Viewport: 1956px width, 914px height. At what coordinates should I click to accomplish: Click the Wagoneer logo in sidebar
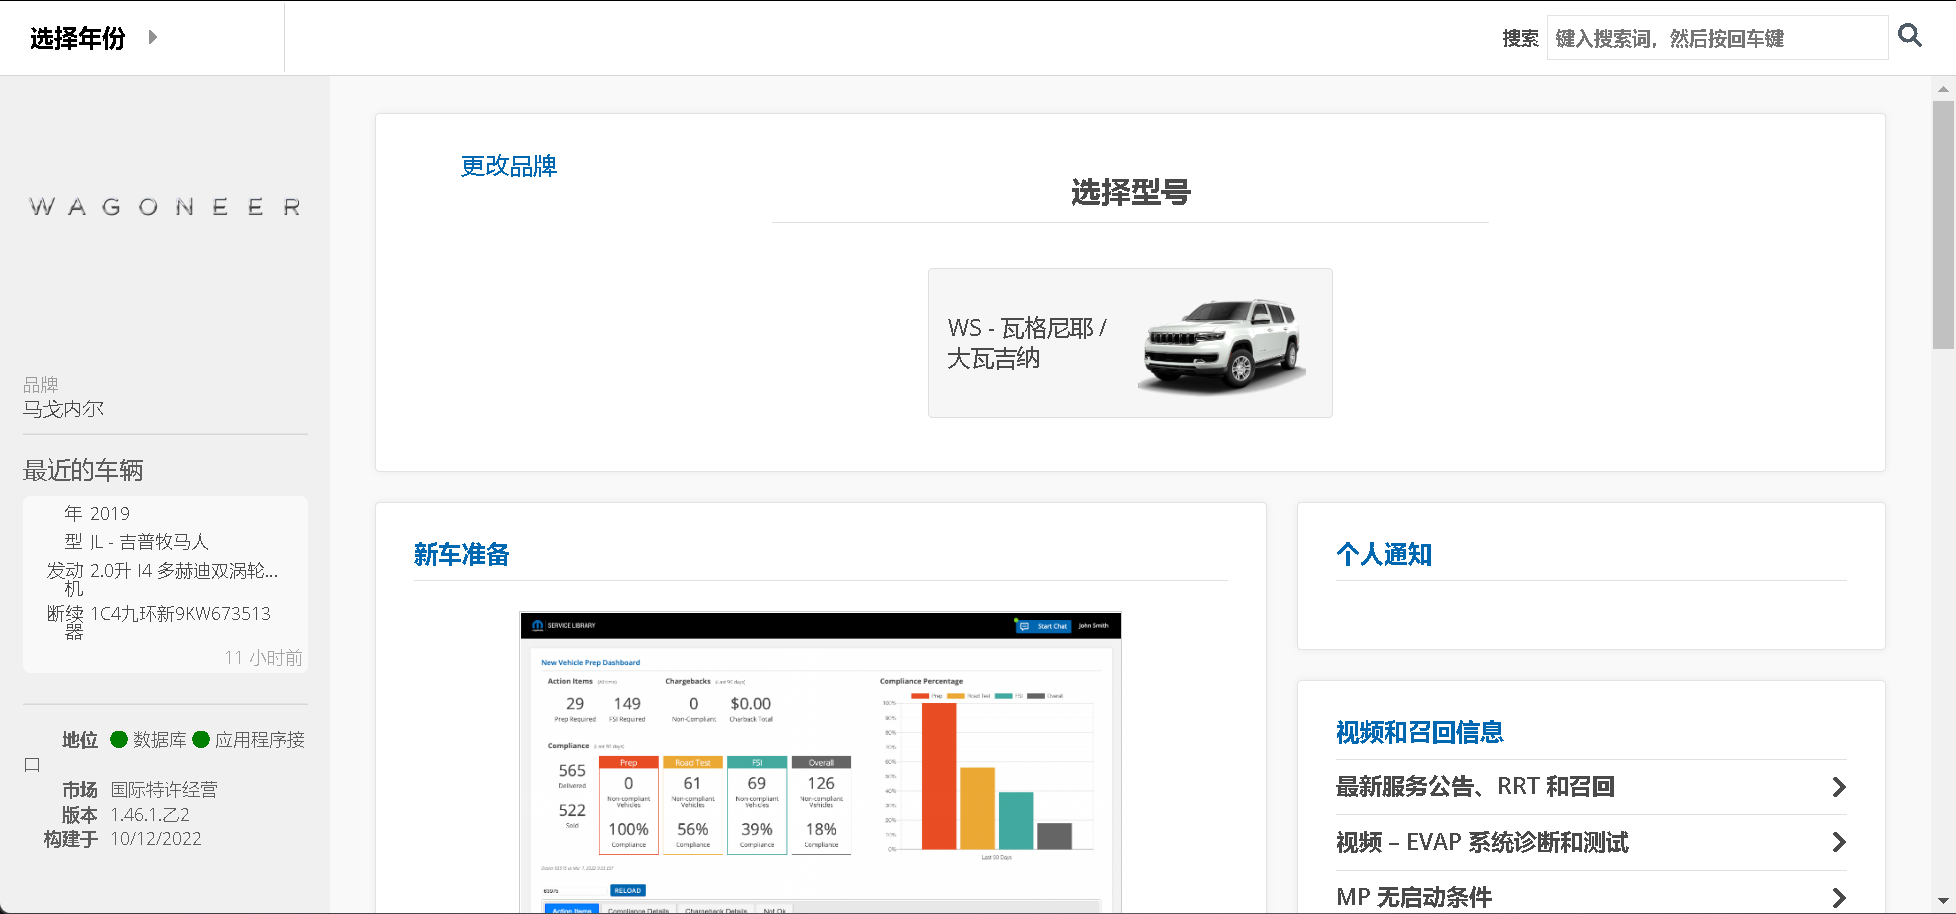coord(165,207)
